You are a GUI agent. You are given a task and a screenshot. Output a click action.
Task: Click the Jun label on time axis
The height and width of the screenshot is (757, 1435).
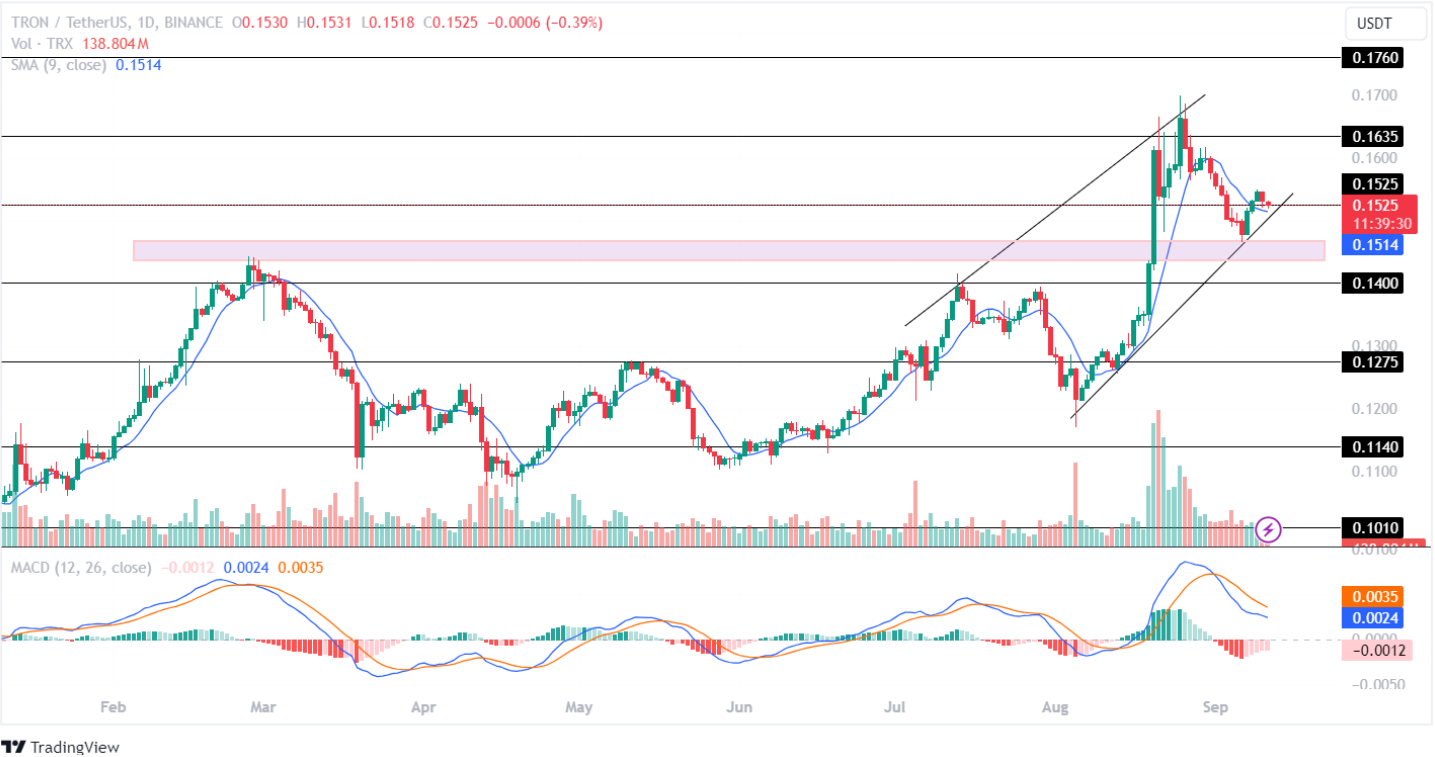pos(739,708)
